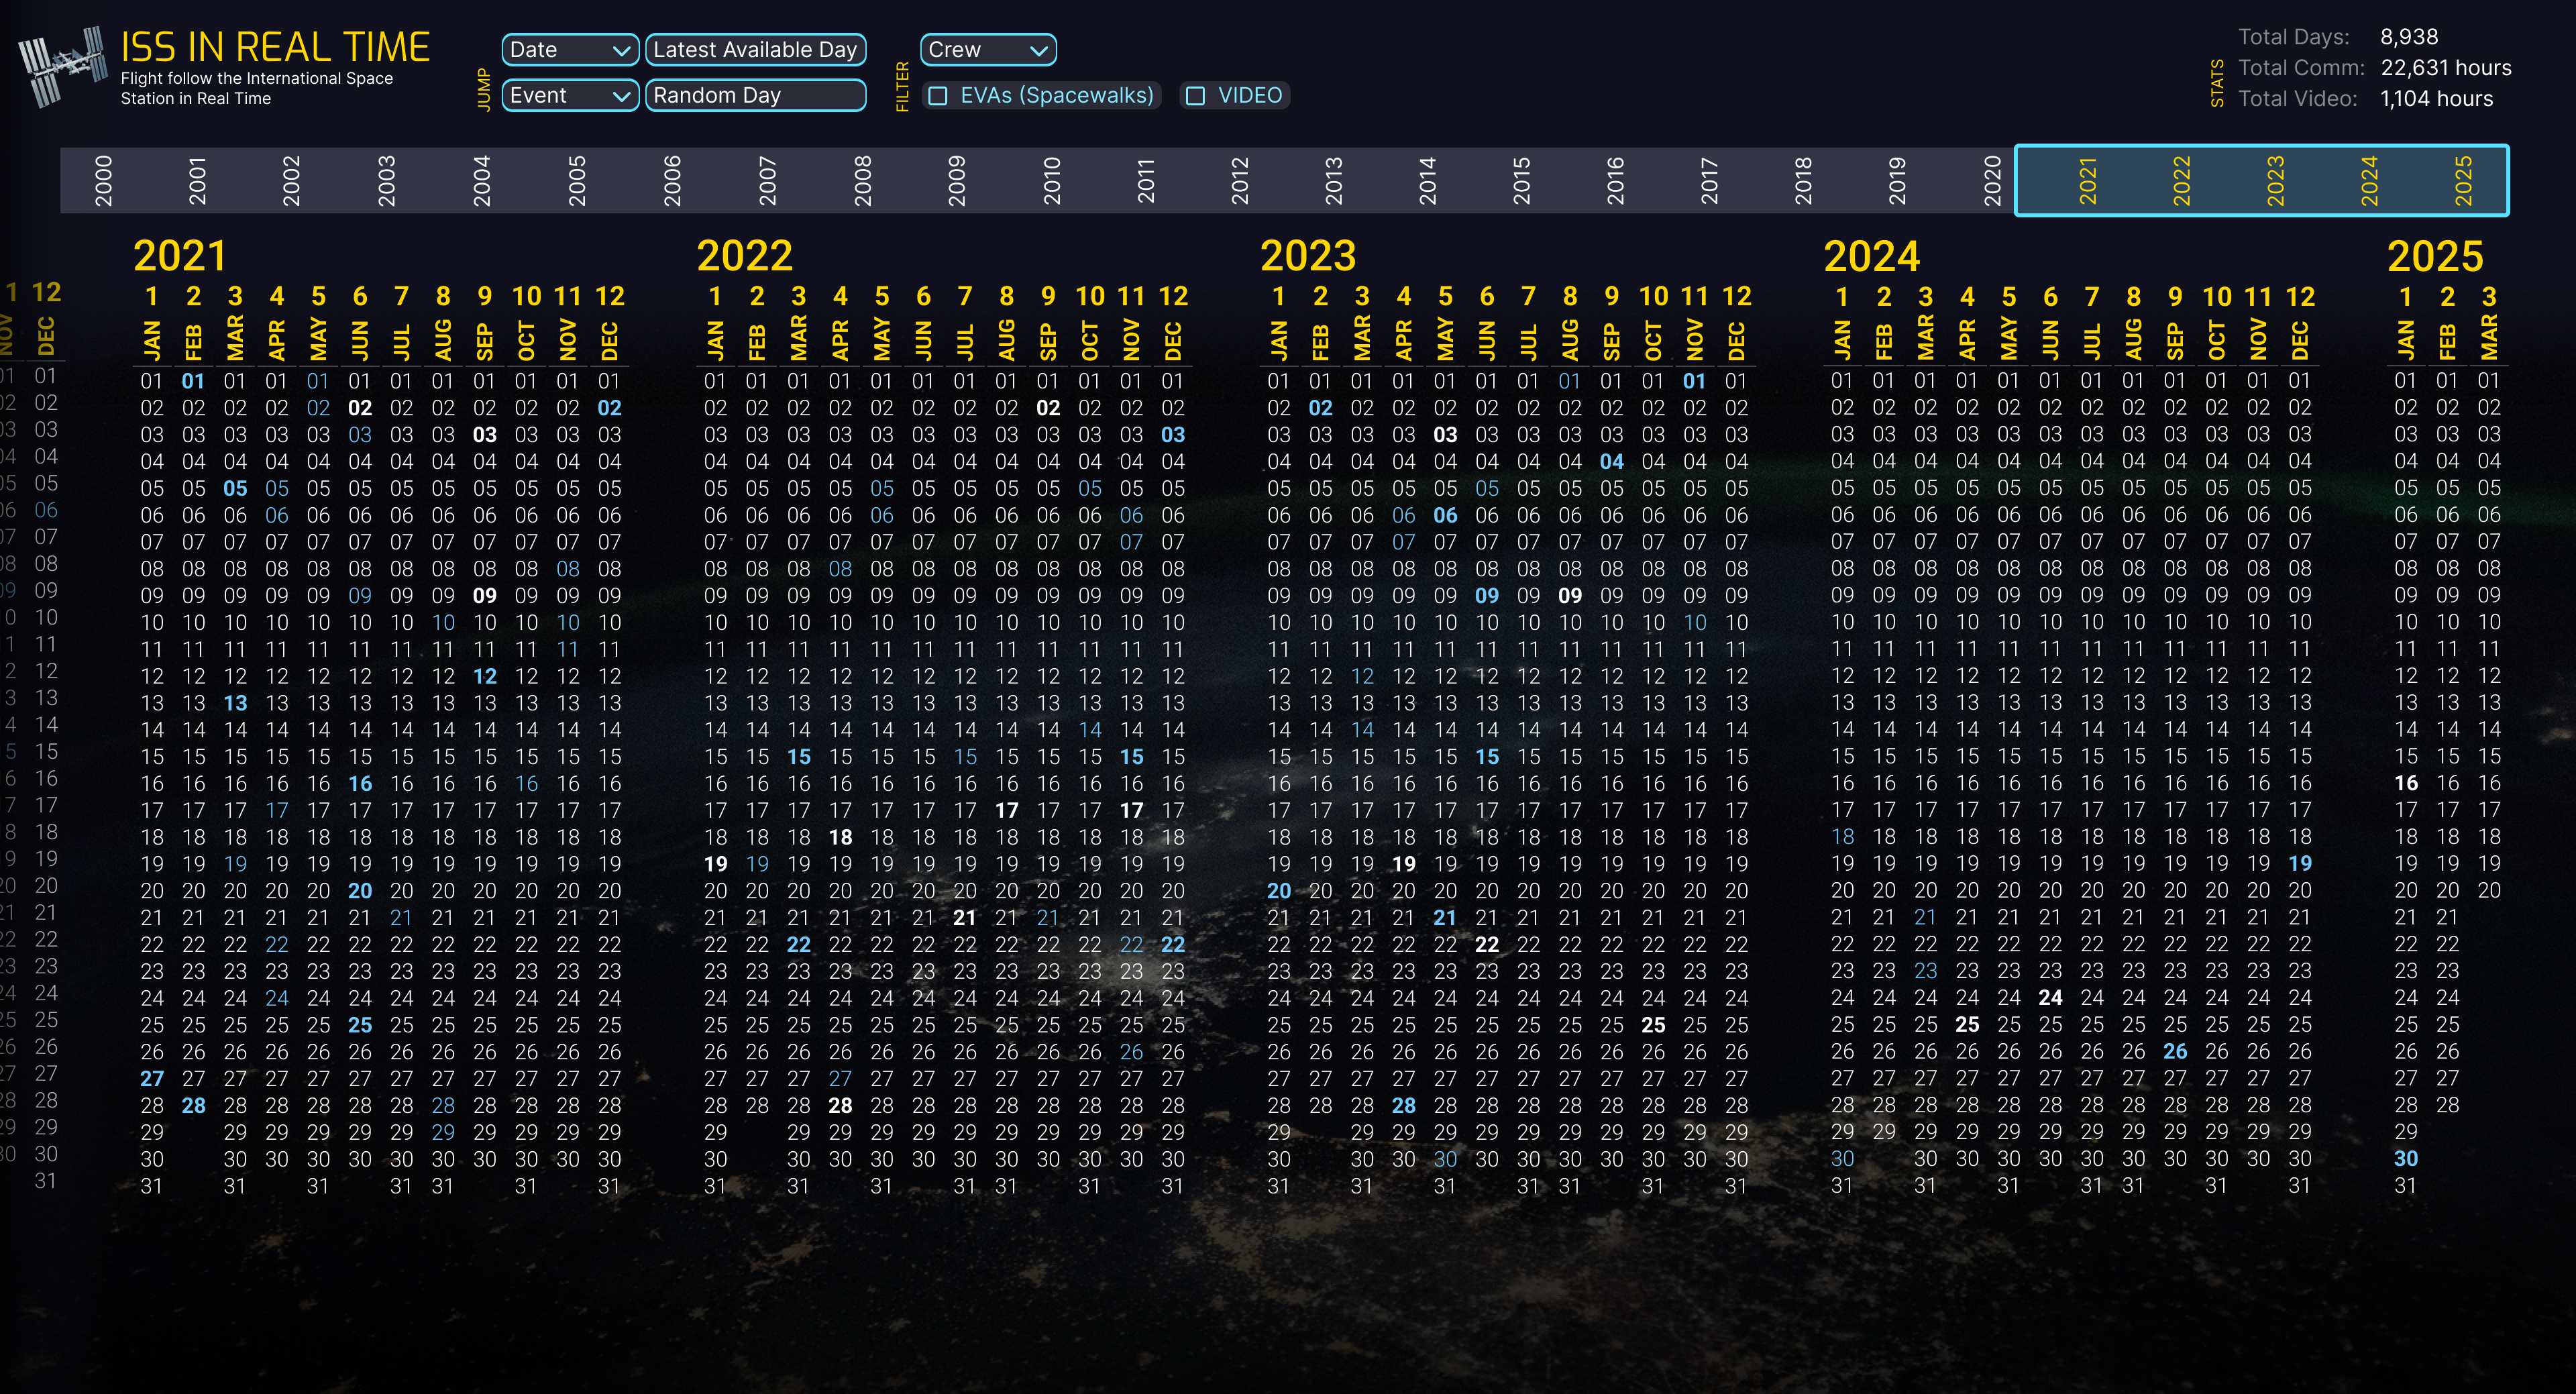Pick July 21, 2022 in the calendar

point(965,918)
